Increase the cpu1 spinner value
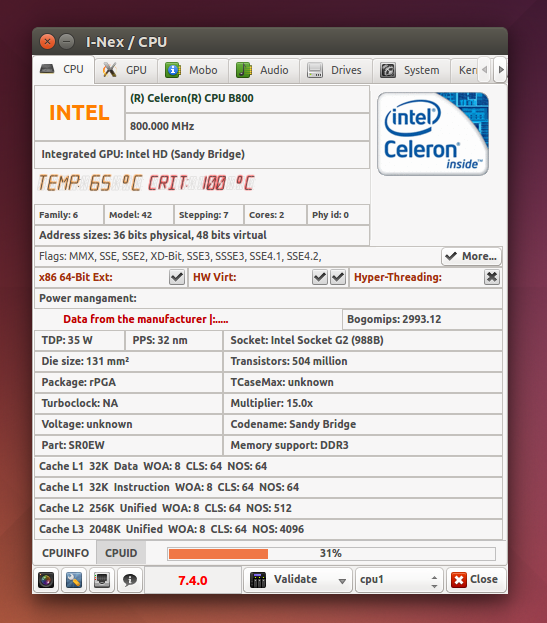547x623 pixels. pyautogui.click(x=434, y=577)
